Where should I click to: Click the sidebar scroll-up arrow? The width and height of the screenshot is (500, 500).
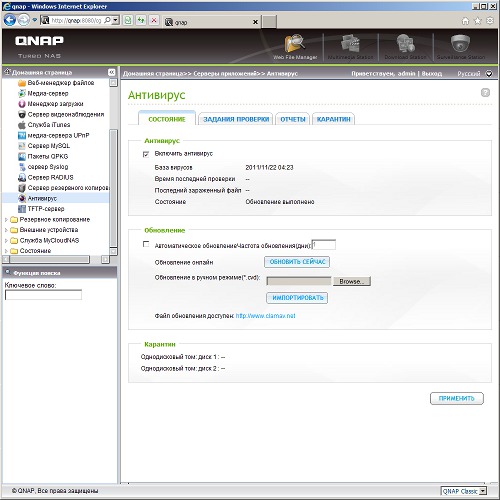[113, 82]
